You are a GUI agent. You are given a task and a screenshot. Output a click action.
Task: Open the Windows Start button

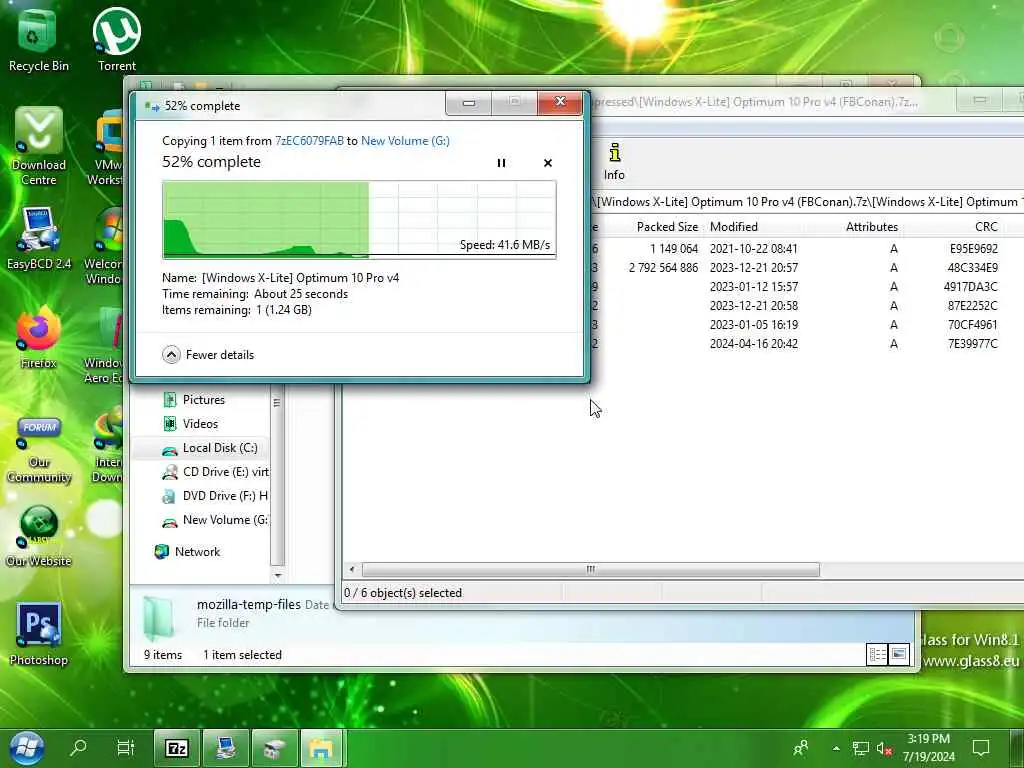(x=26, y=748)
